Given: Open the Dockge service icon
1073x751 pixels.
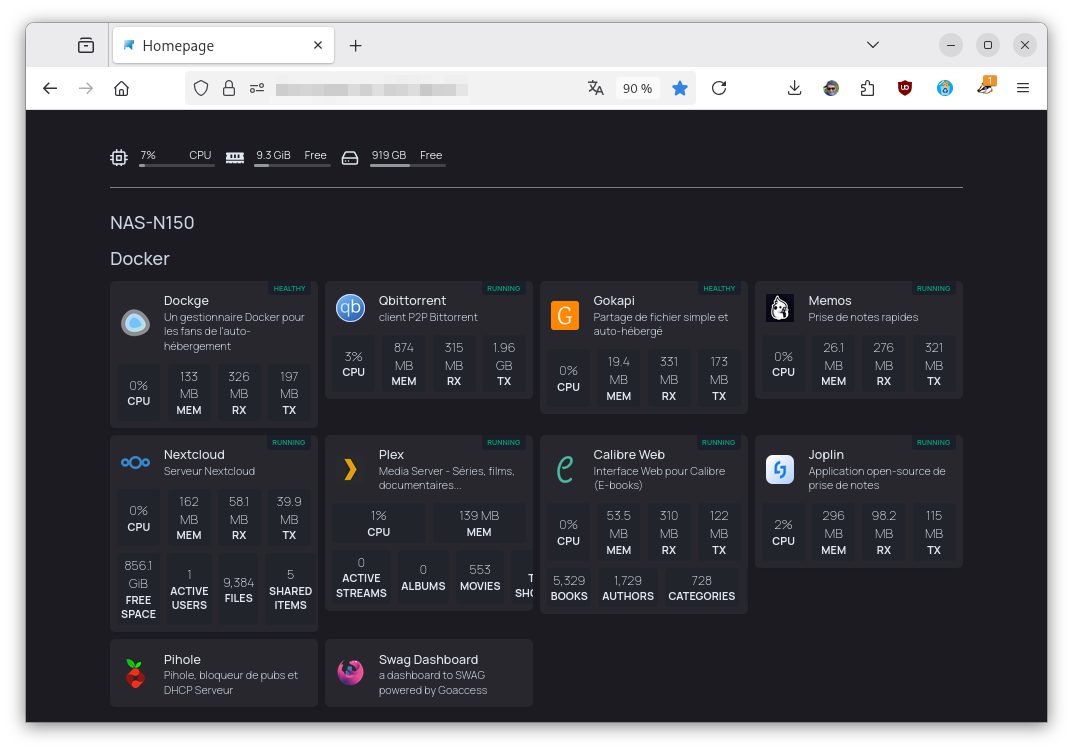Looking at the screenshot, I should coord(136,322).
